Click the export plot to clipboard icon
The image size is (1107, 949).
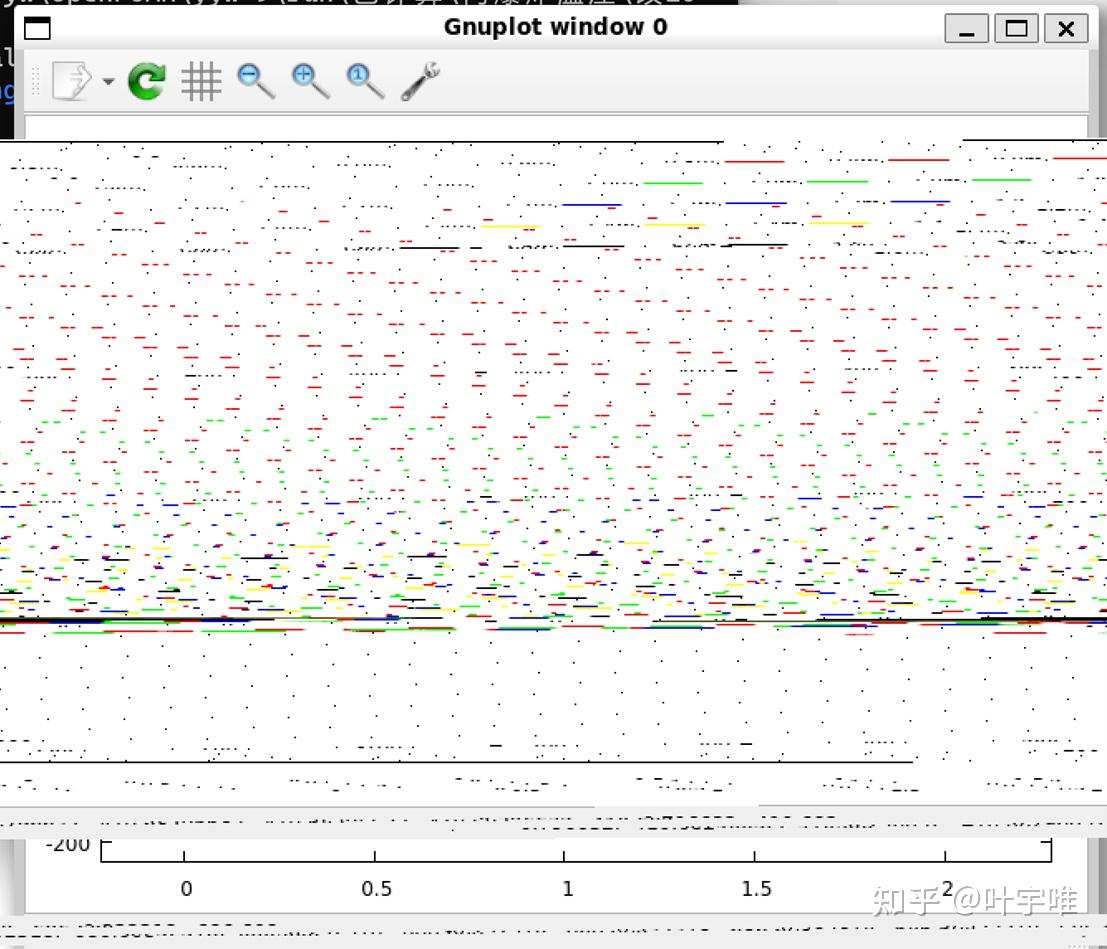tap(72, 81)
